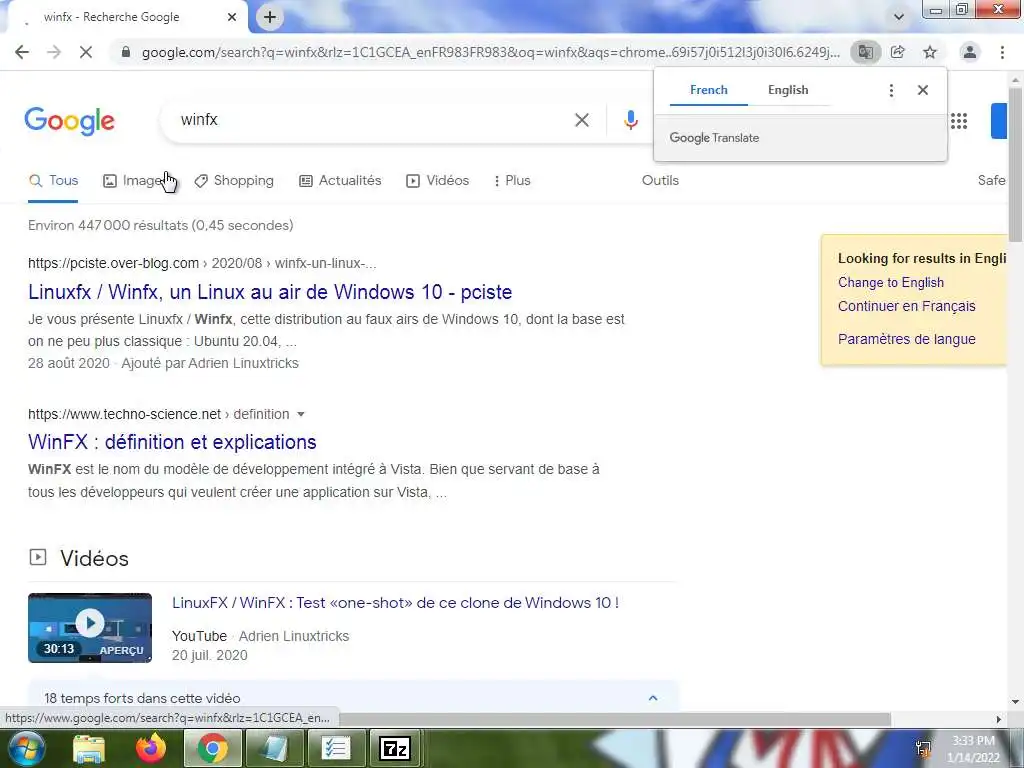The width and height of the screenshot is (1024, 768).
Task: Share this page via the share icon
Action: tap(898, 52)
